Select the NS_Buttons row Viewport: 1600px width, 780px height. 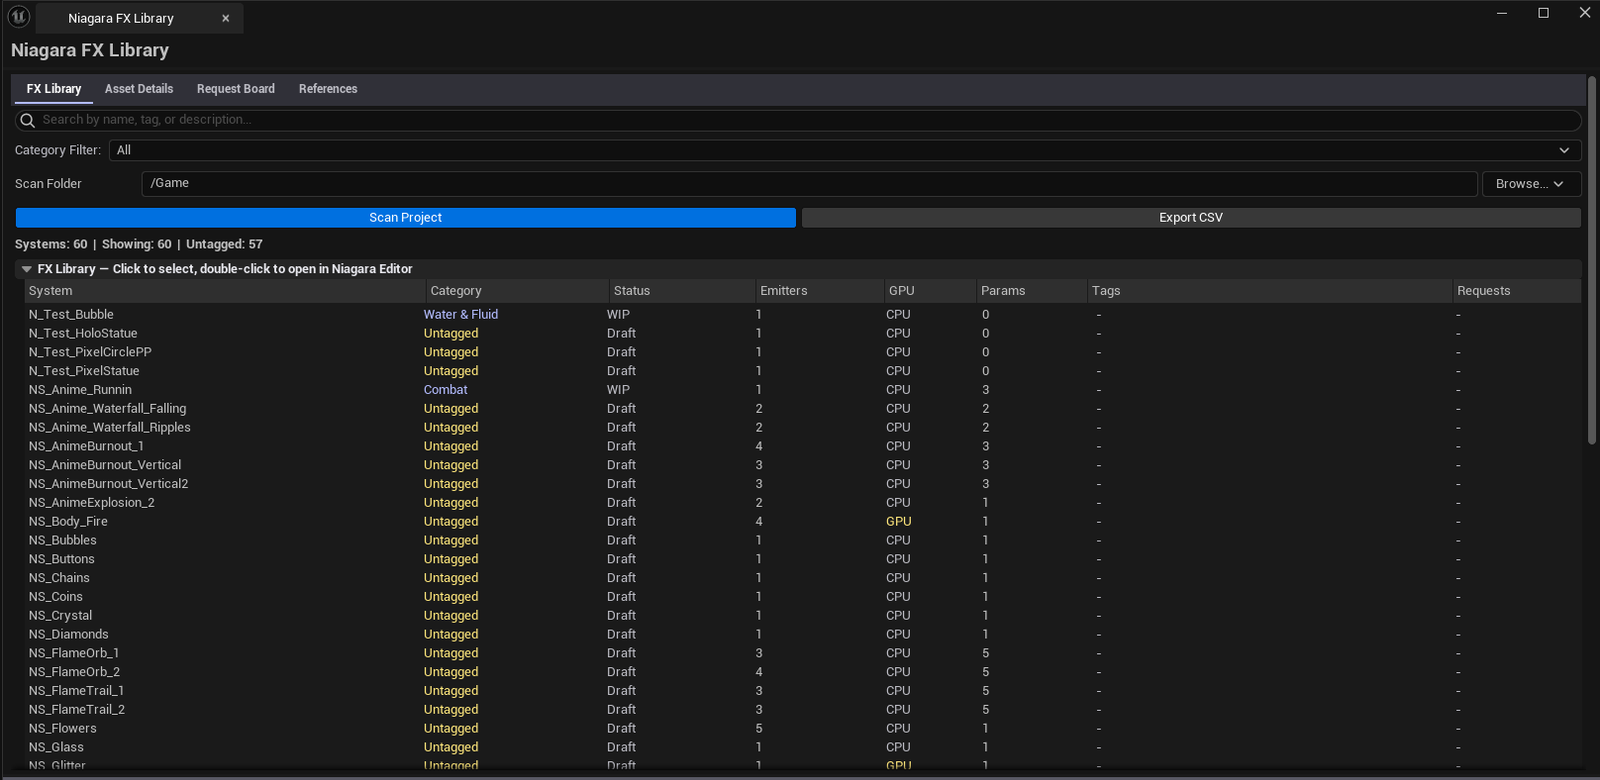click(x=803, y=559)
